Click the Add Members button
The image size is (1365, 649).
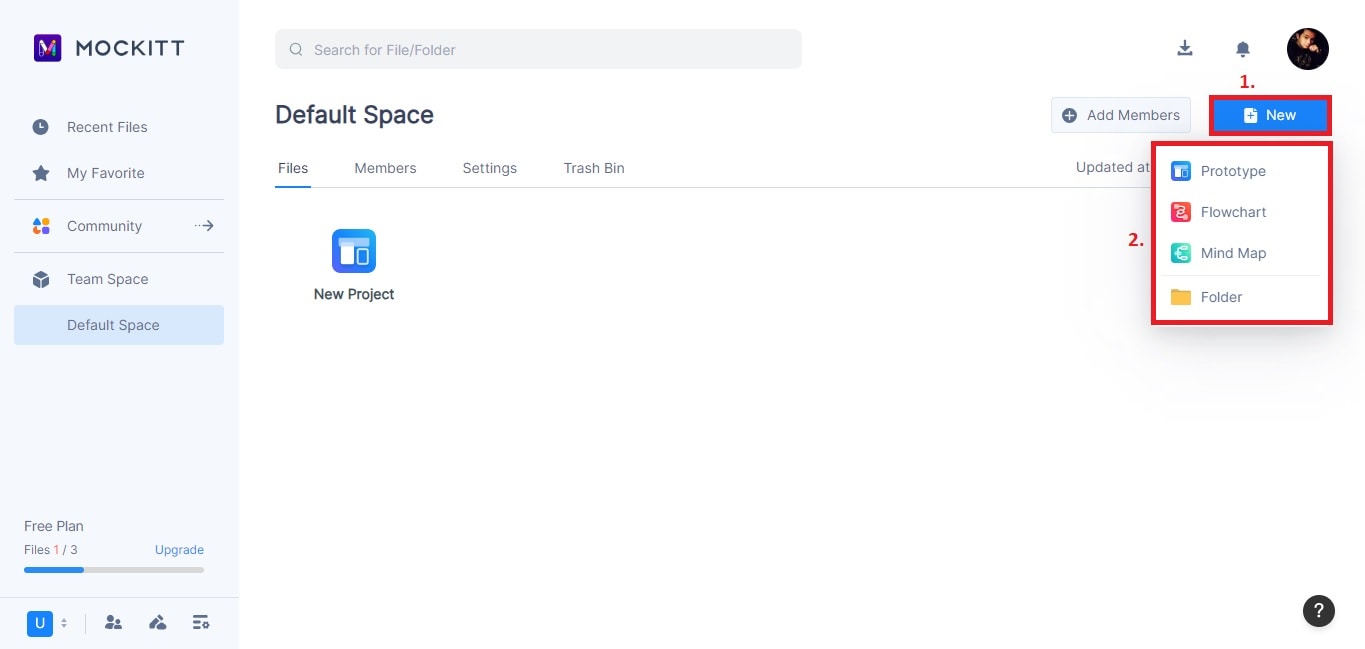[x=1121, y=115]
